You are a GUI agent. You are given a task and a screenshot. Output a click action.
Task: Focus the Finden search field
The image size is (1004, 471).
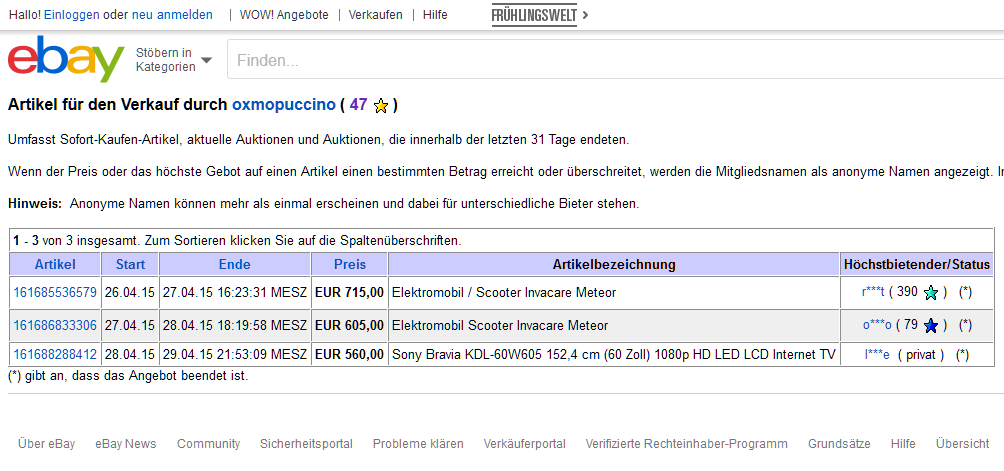tap(615, 61)
